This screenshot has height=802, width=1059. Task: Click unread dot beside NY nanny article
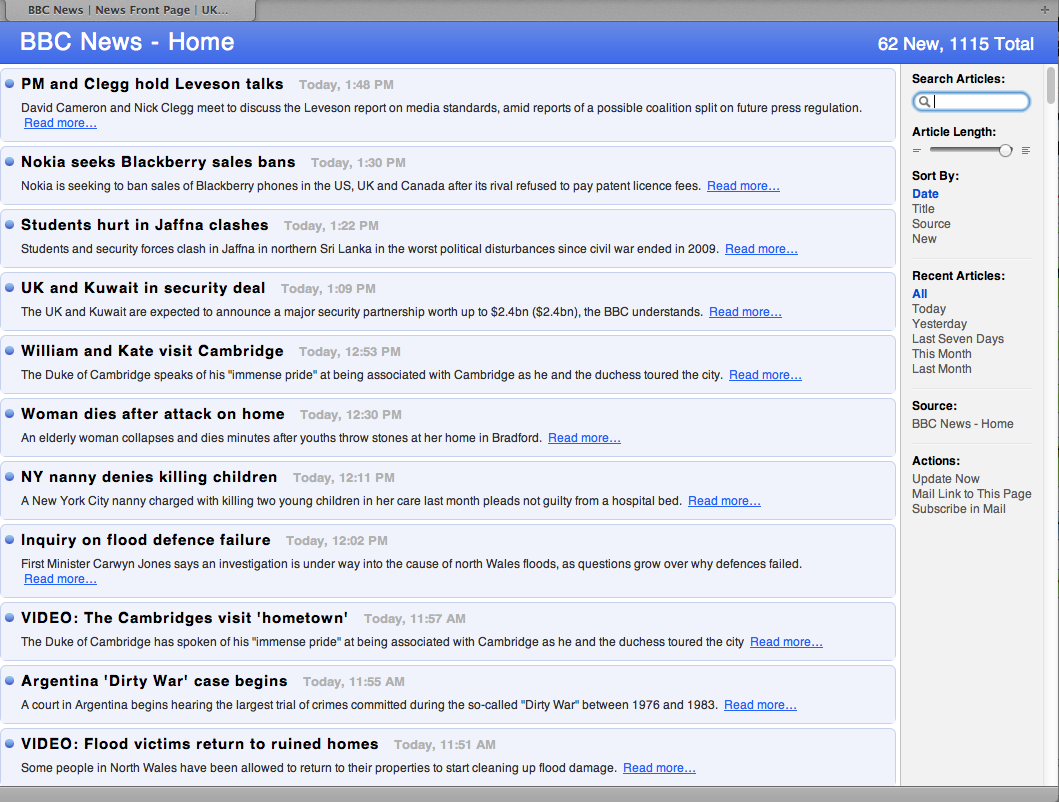point(9,476)
